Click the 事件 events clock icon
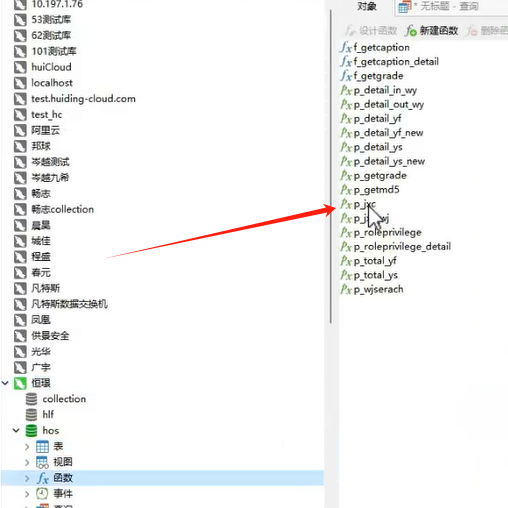 click(42, 493)
